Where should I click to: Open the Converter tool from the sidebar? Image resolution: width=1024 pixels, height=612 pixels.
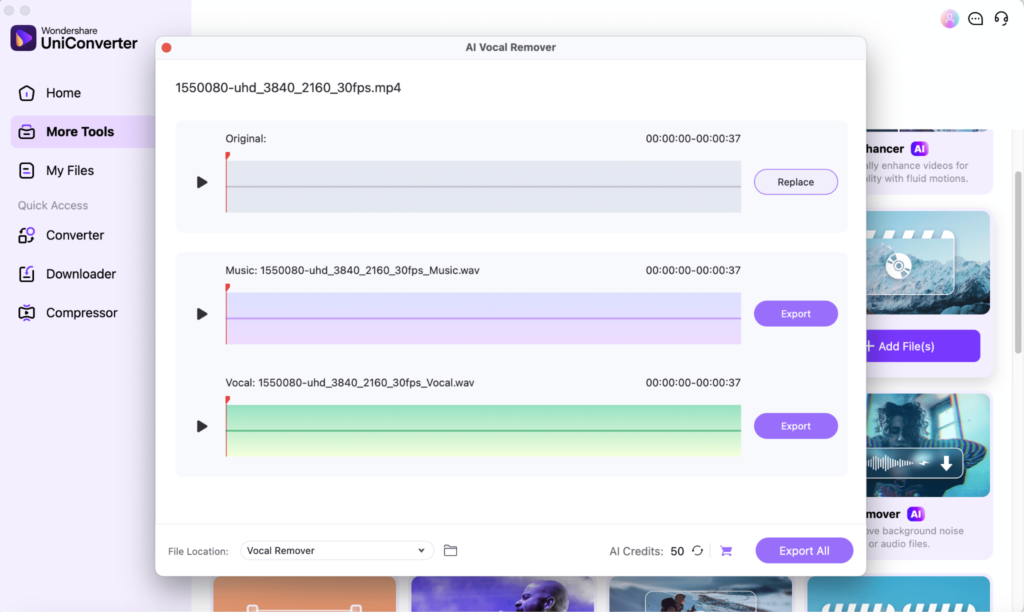point(77,235)
